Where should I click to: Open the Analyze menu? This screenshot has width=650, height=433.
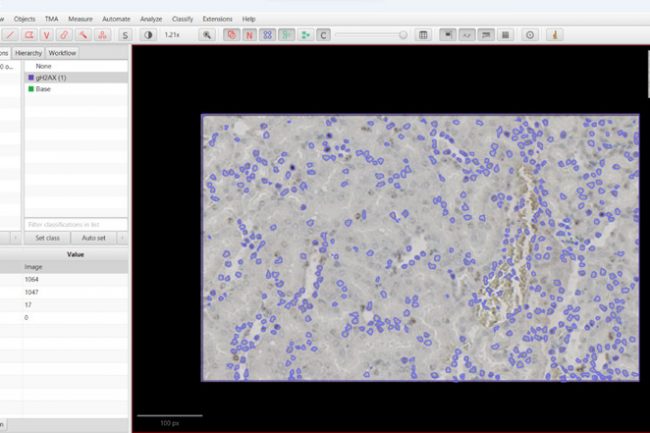(151, 19)
